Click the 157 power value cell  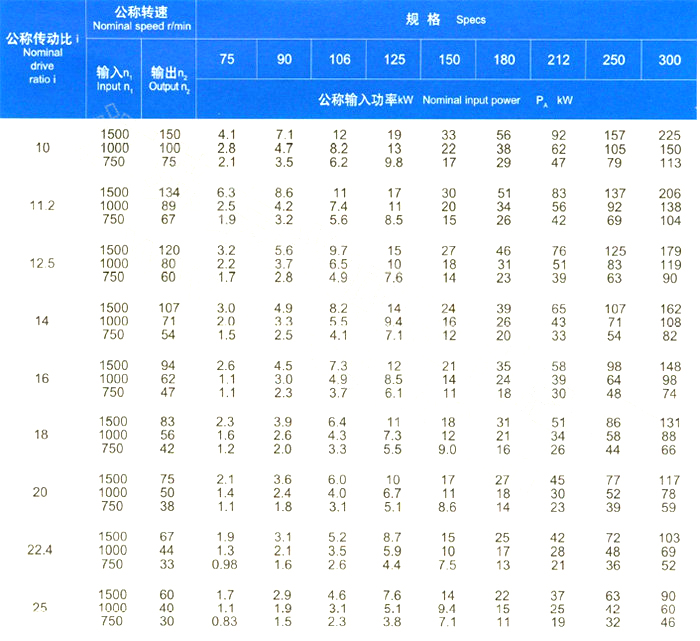tap(614, 135)
